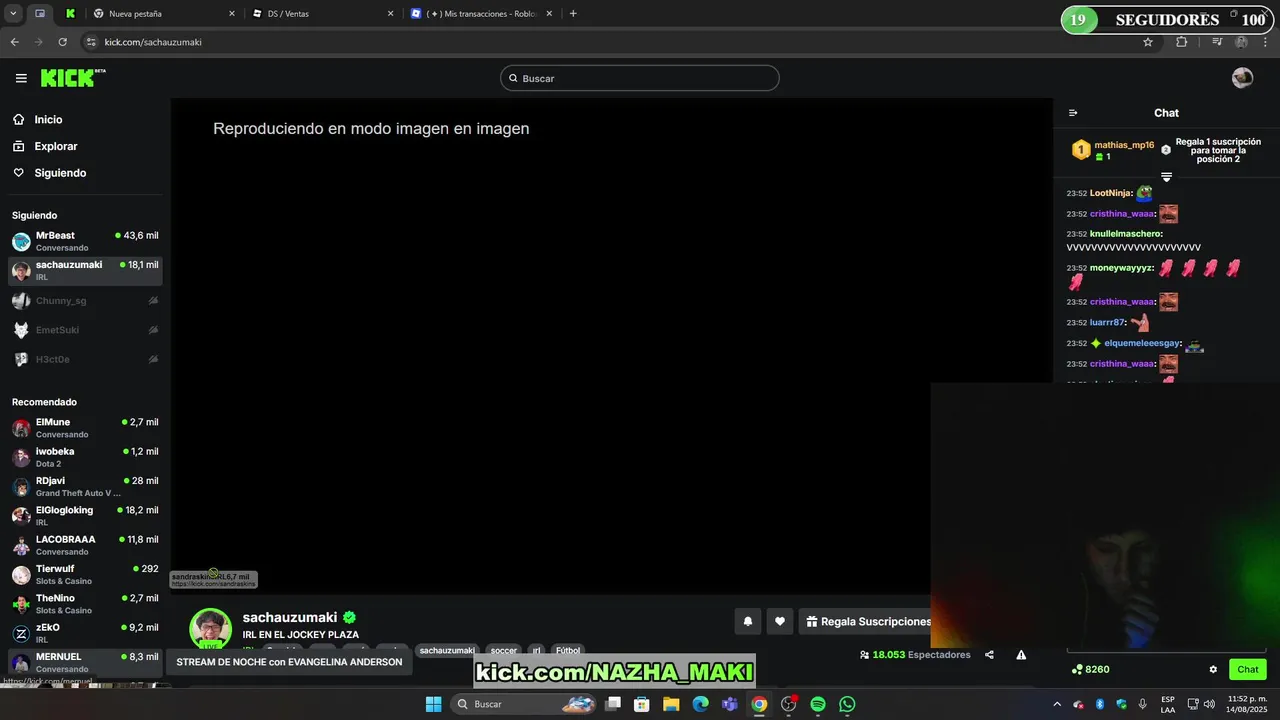This screenshot has width=1280, height=720.
Task: Click the Fútbol tag
Action: [x=568, y=650]
